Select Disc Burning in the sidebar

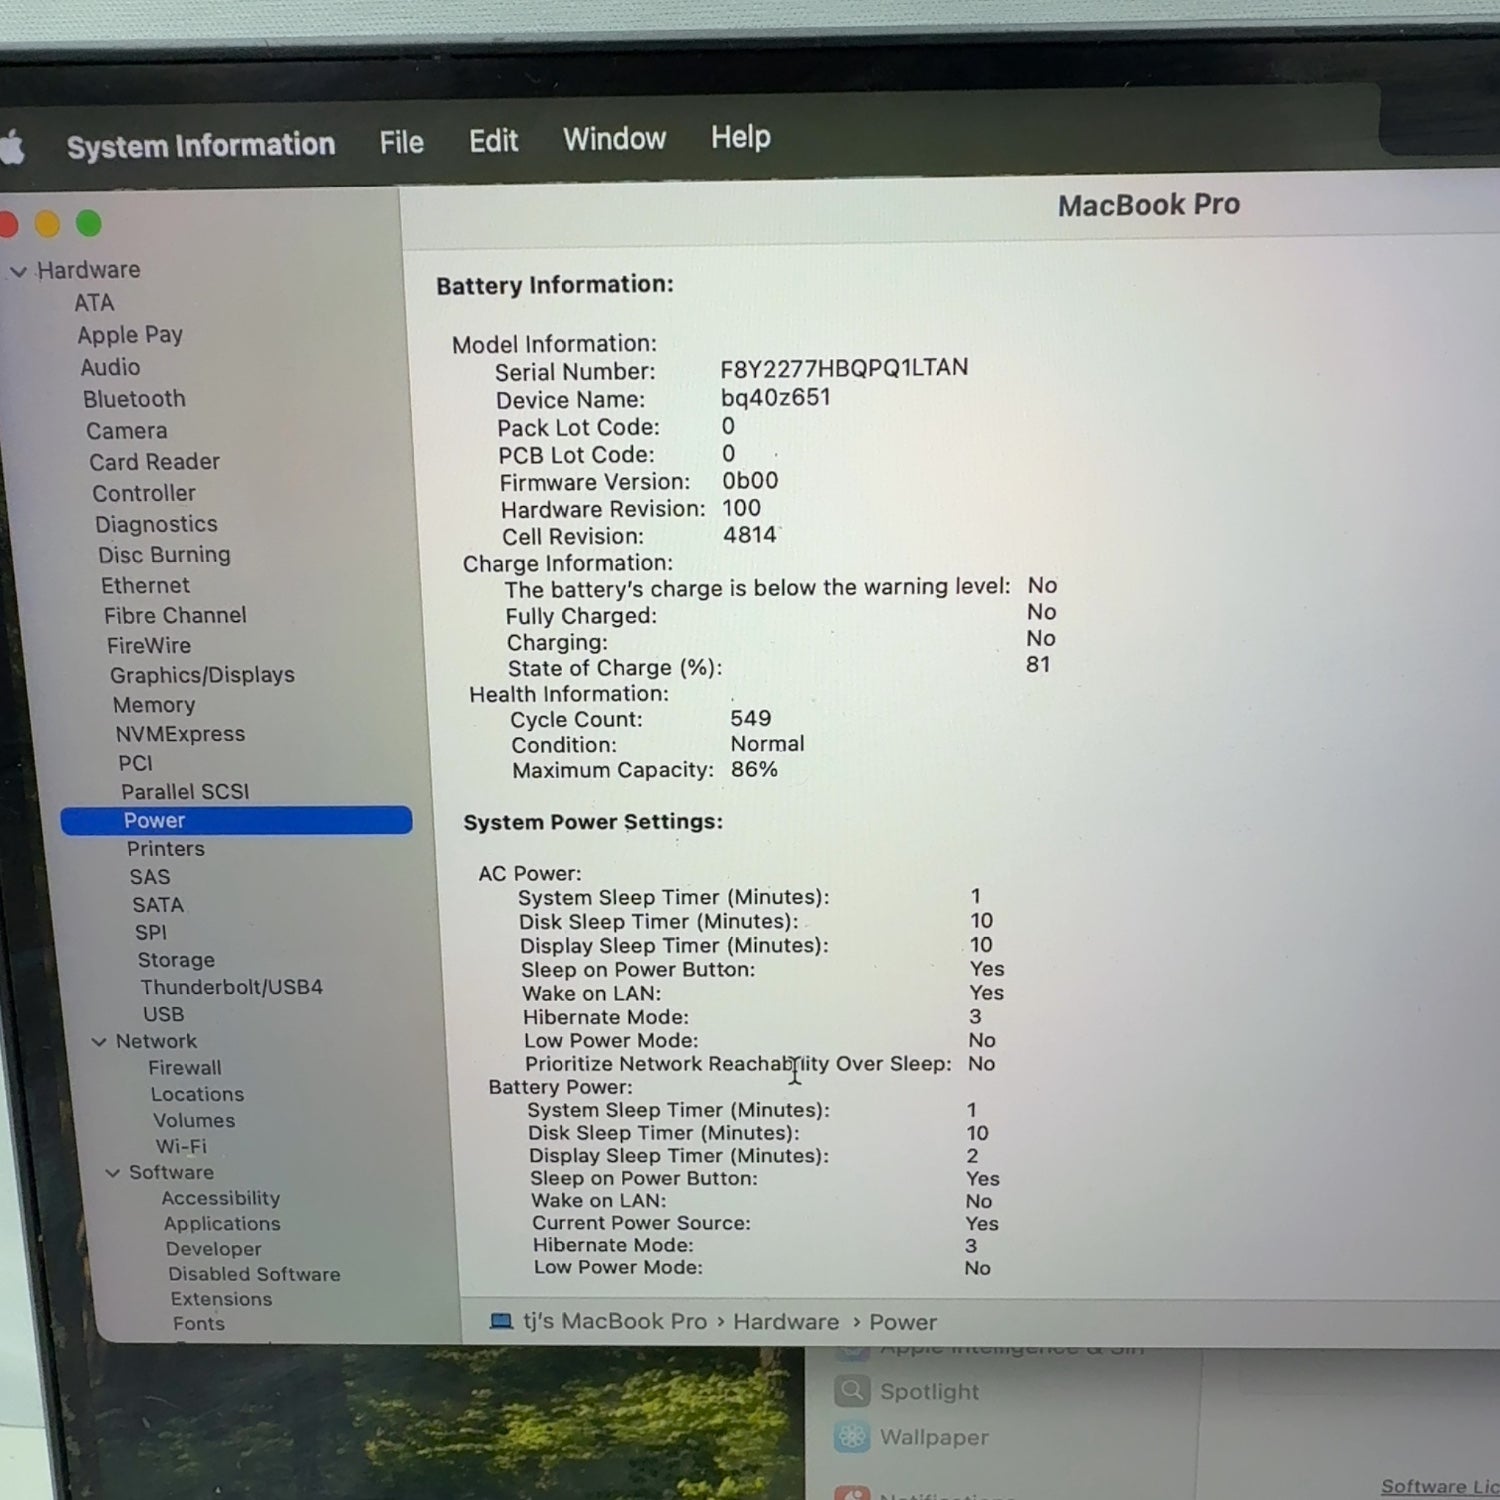(164, 555)
